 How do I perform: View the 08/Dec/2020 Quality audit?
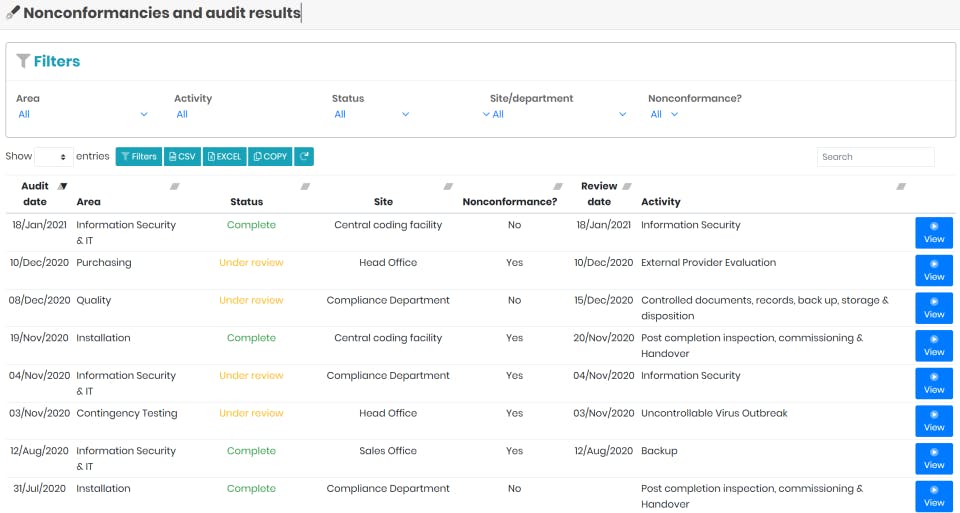click(934, 308)
